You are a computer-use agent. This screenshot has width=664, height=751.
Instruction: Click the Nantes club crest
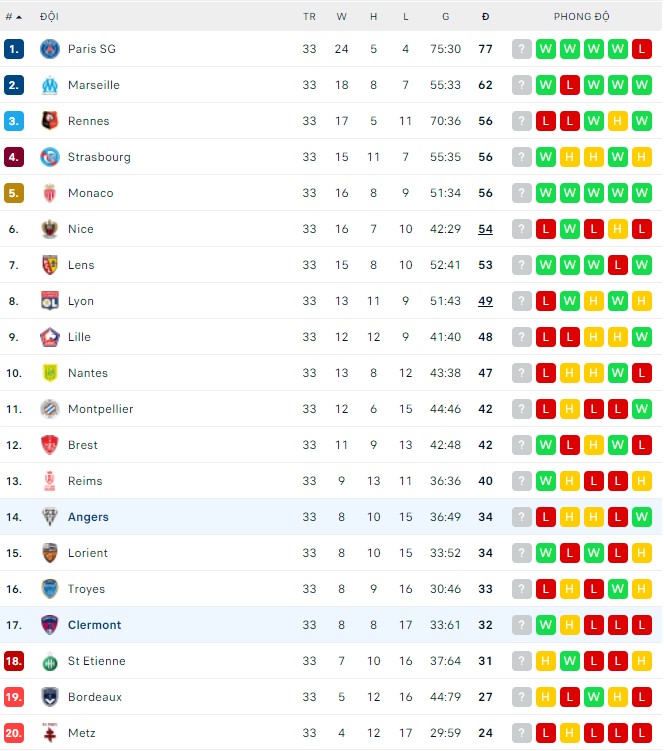50,373
